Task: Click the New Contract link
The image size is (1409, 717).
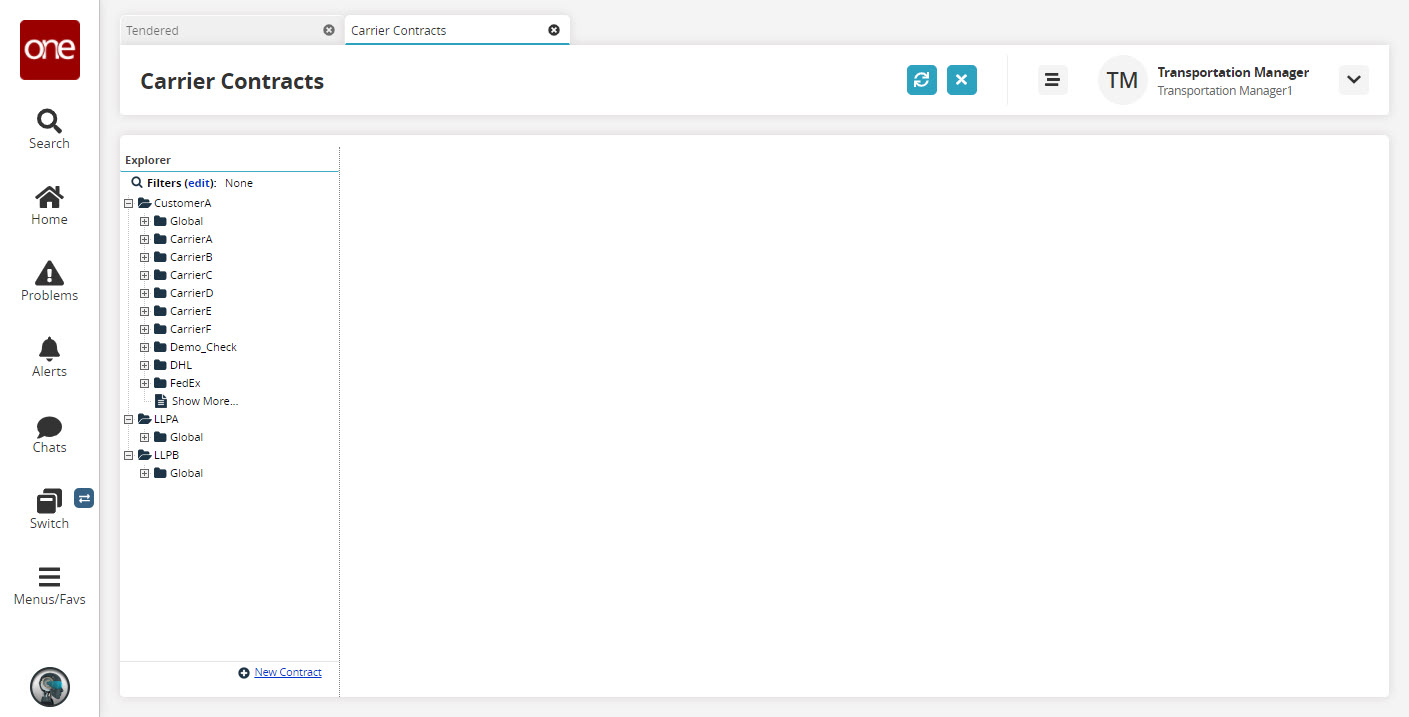Action: (288, 672)
